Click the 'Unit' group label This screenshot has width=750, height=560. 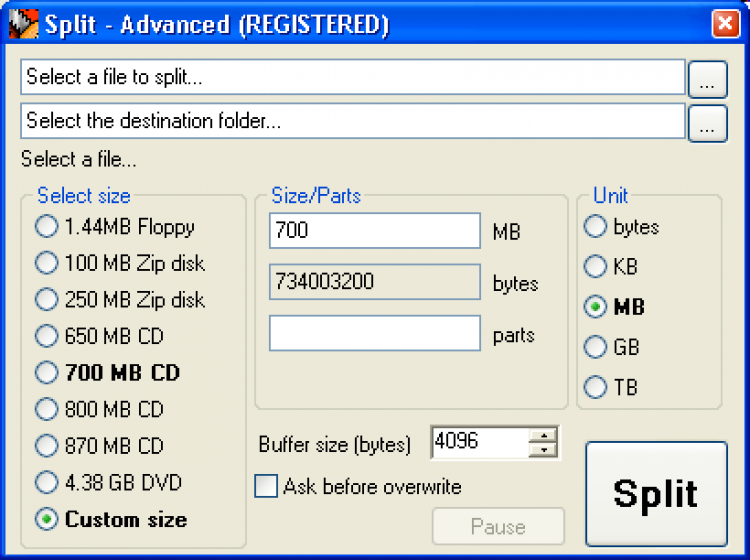click(x=610, y=196)
